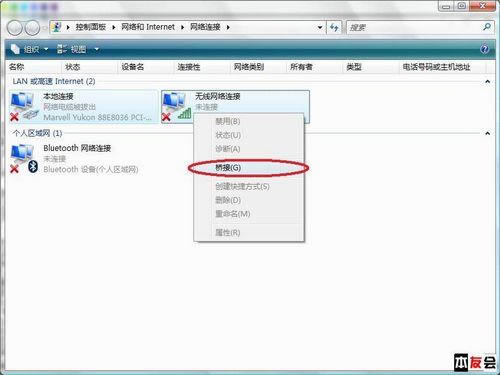Click the 个人区域网 (1) group label

[37, 133]
